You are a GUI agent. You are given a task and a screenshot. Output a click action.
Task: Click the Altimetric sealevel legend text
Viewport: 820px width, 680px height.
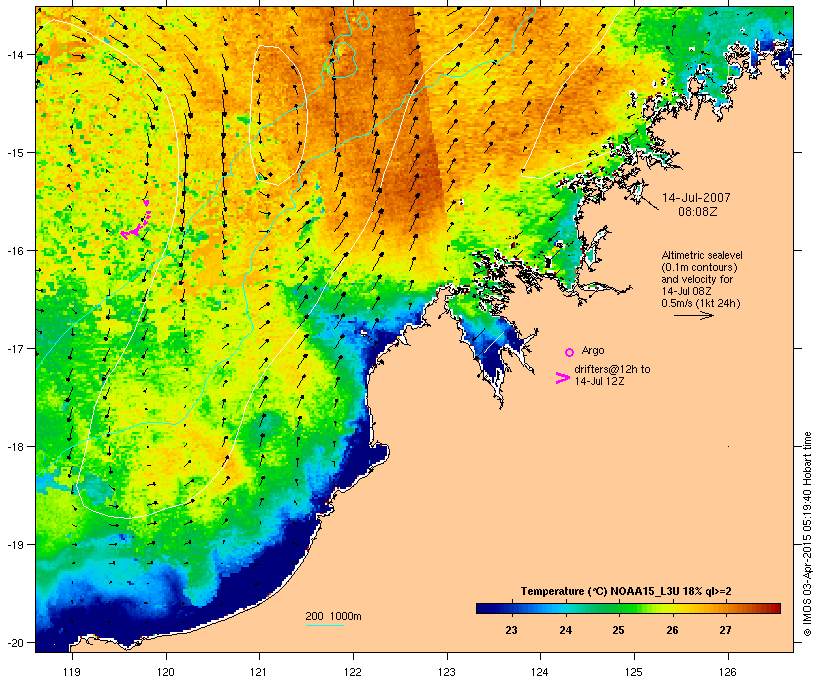[x=702, y=255]
